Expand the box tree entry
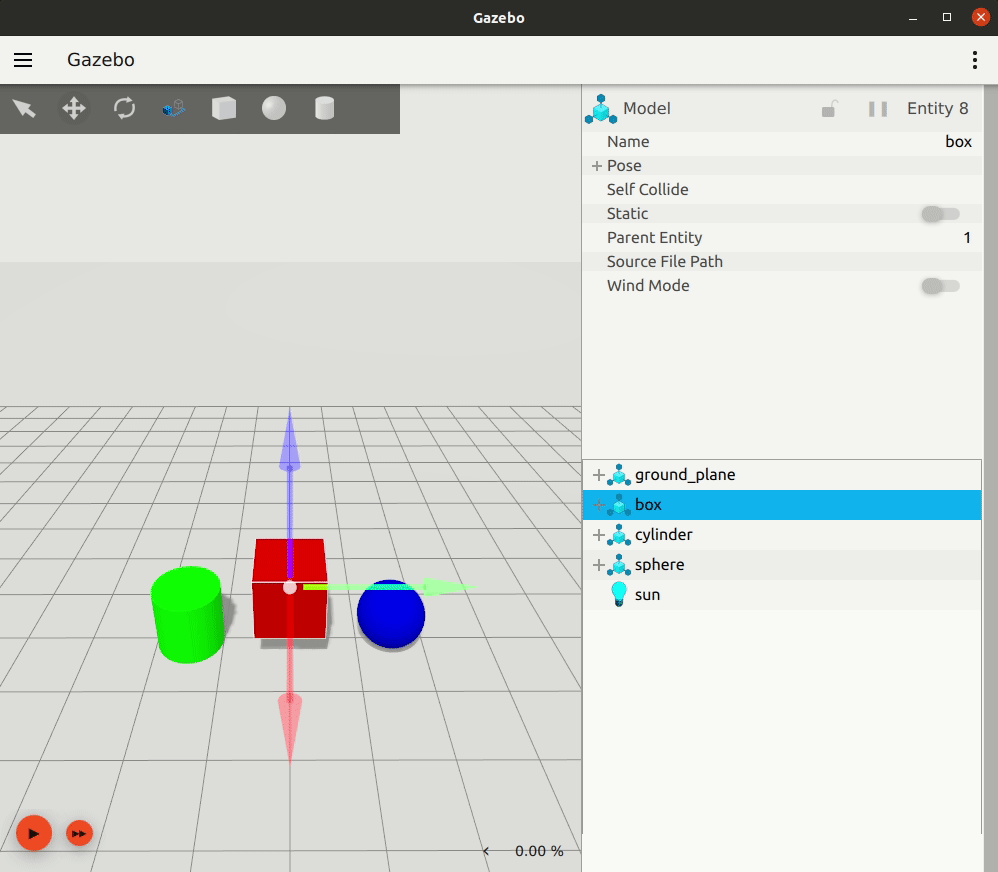This screenshot has width=998, height=872. [x=598, y=505]
